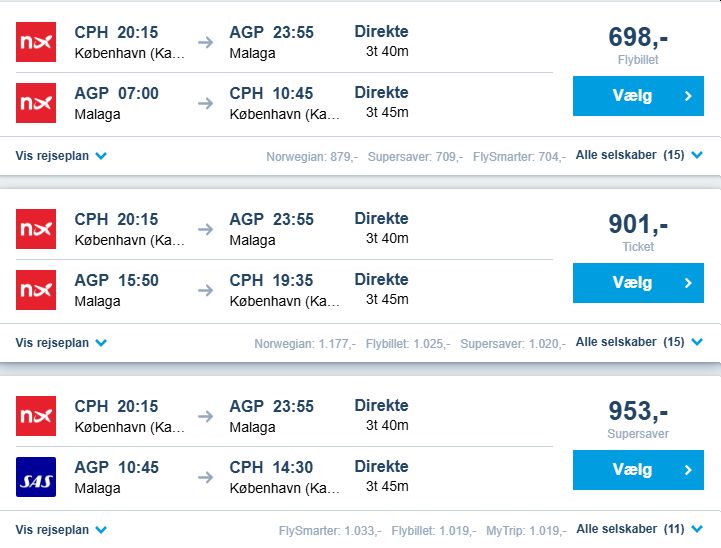Click Norwegian logo on AGP 07:00 return flight

pos(36,103)
